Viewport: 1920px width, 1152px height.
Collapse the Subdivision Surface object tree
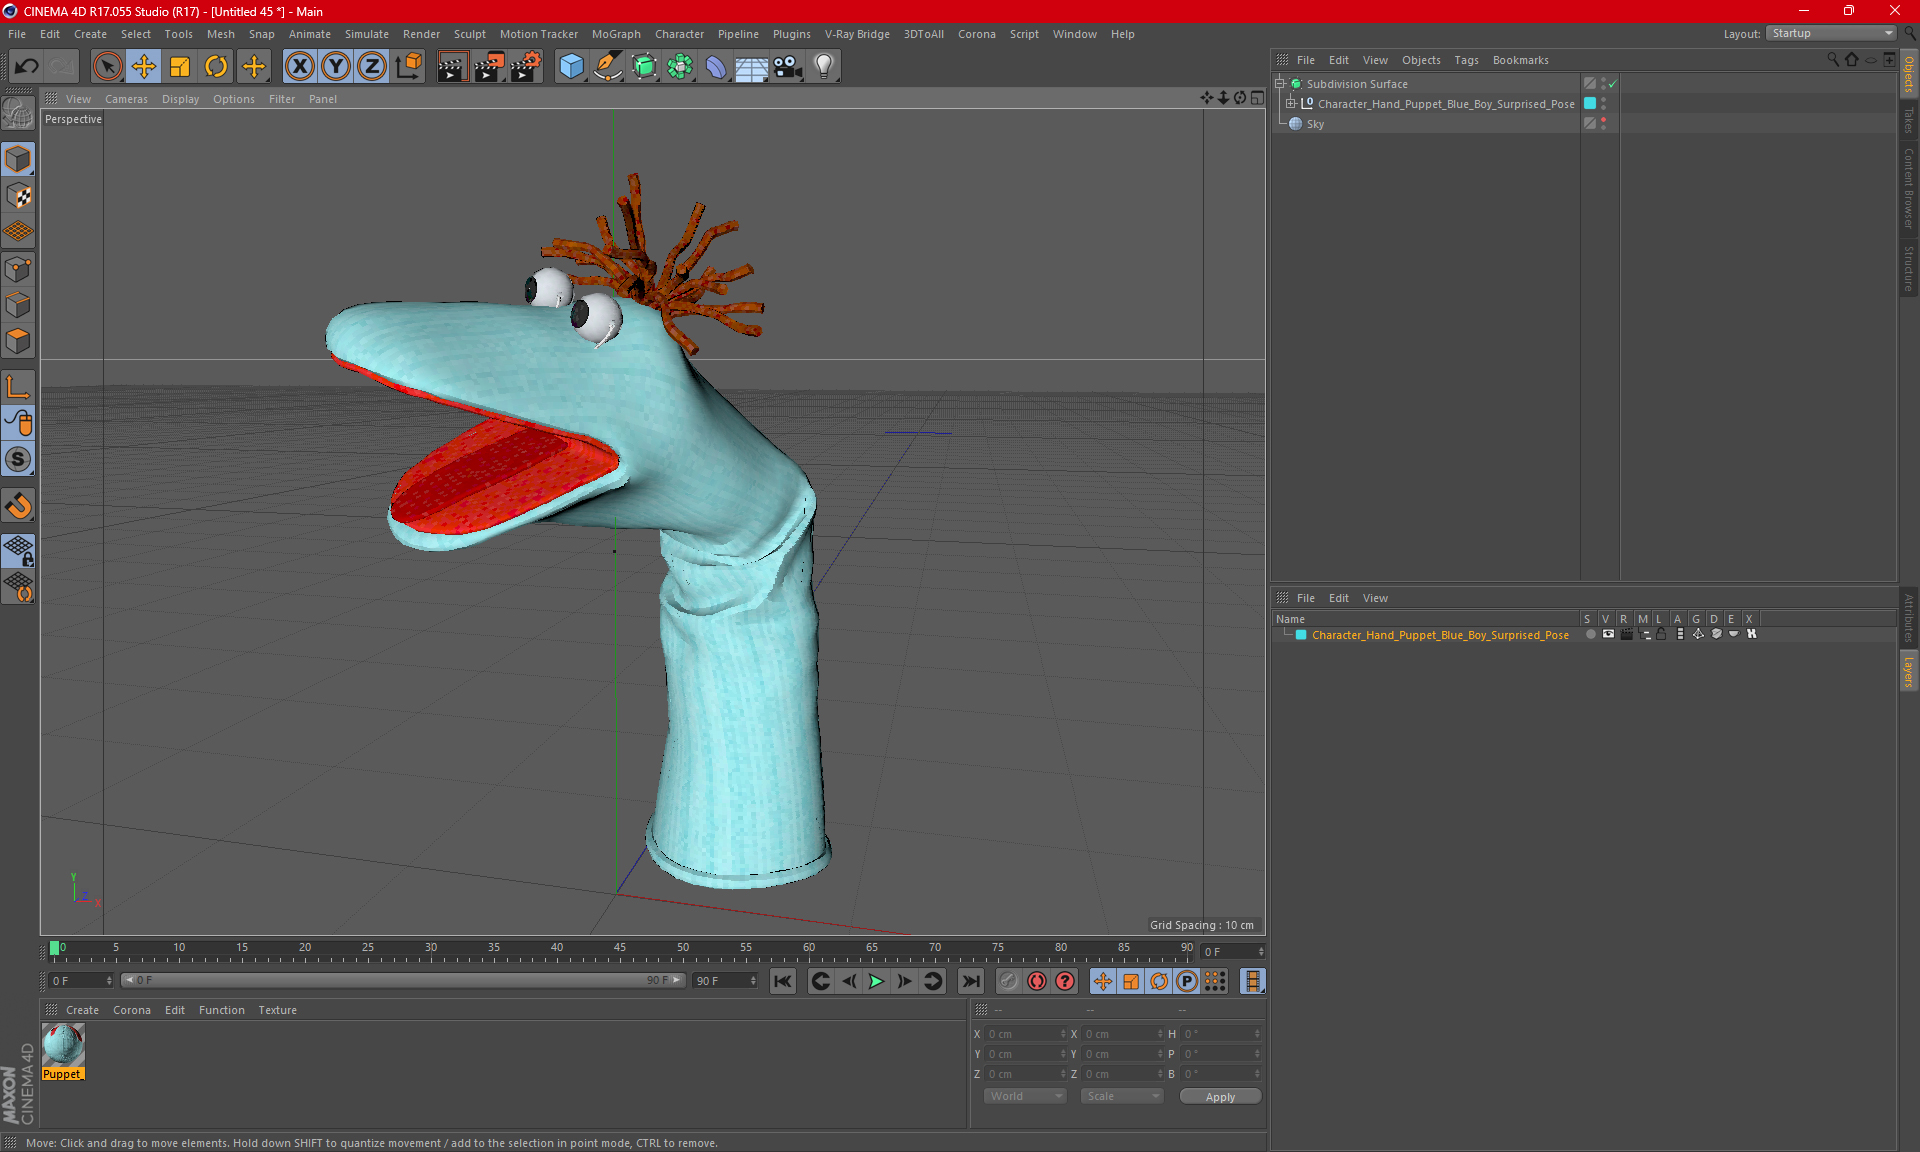point(1279,84)
